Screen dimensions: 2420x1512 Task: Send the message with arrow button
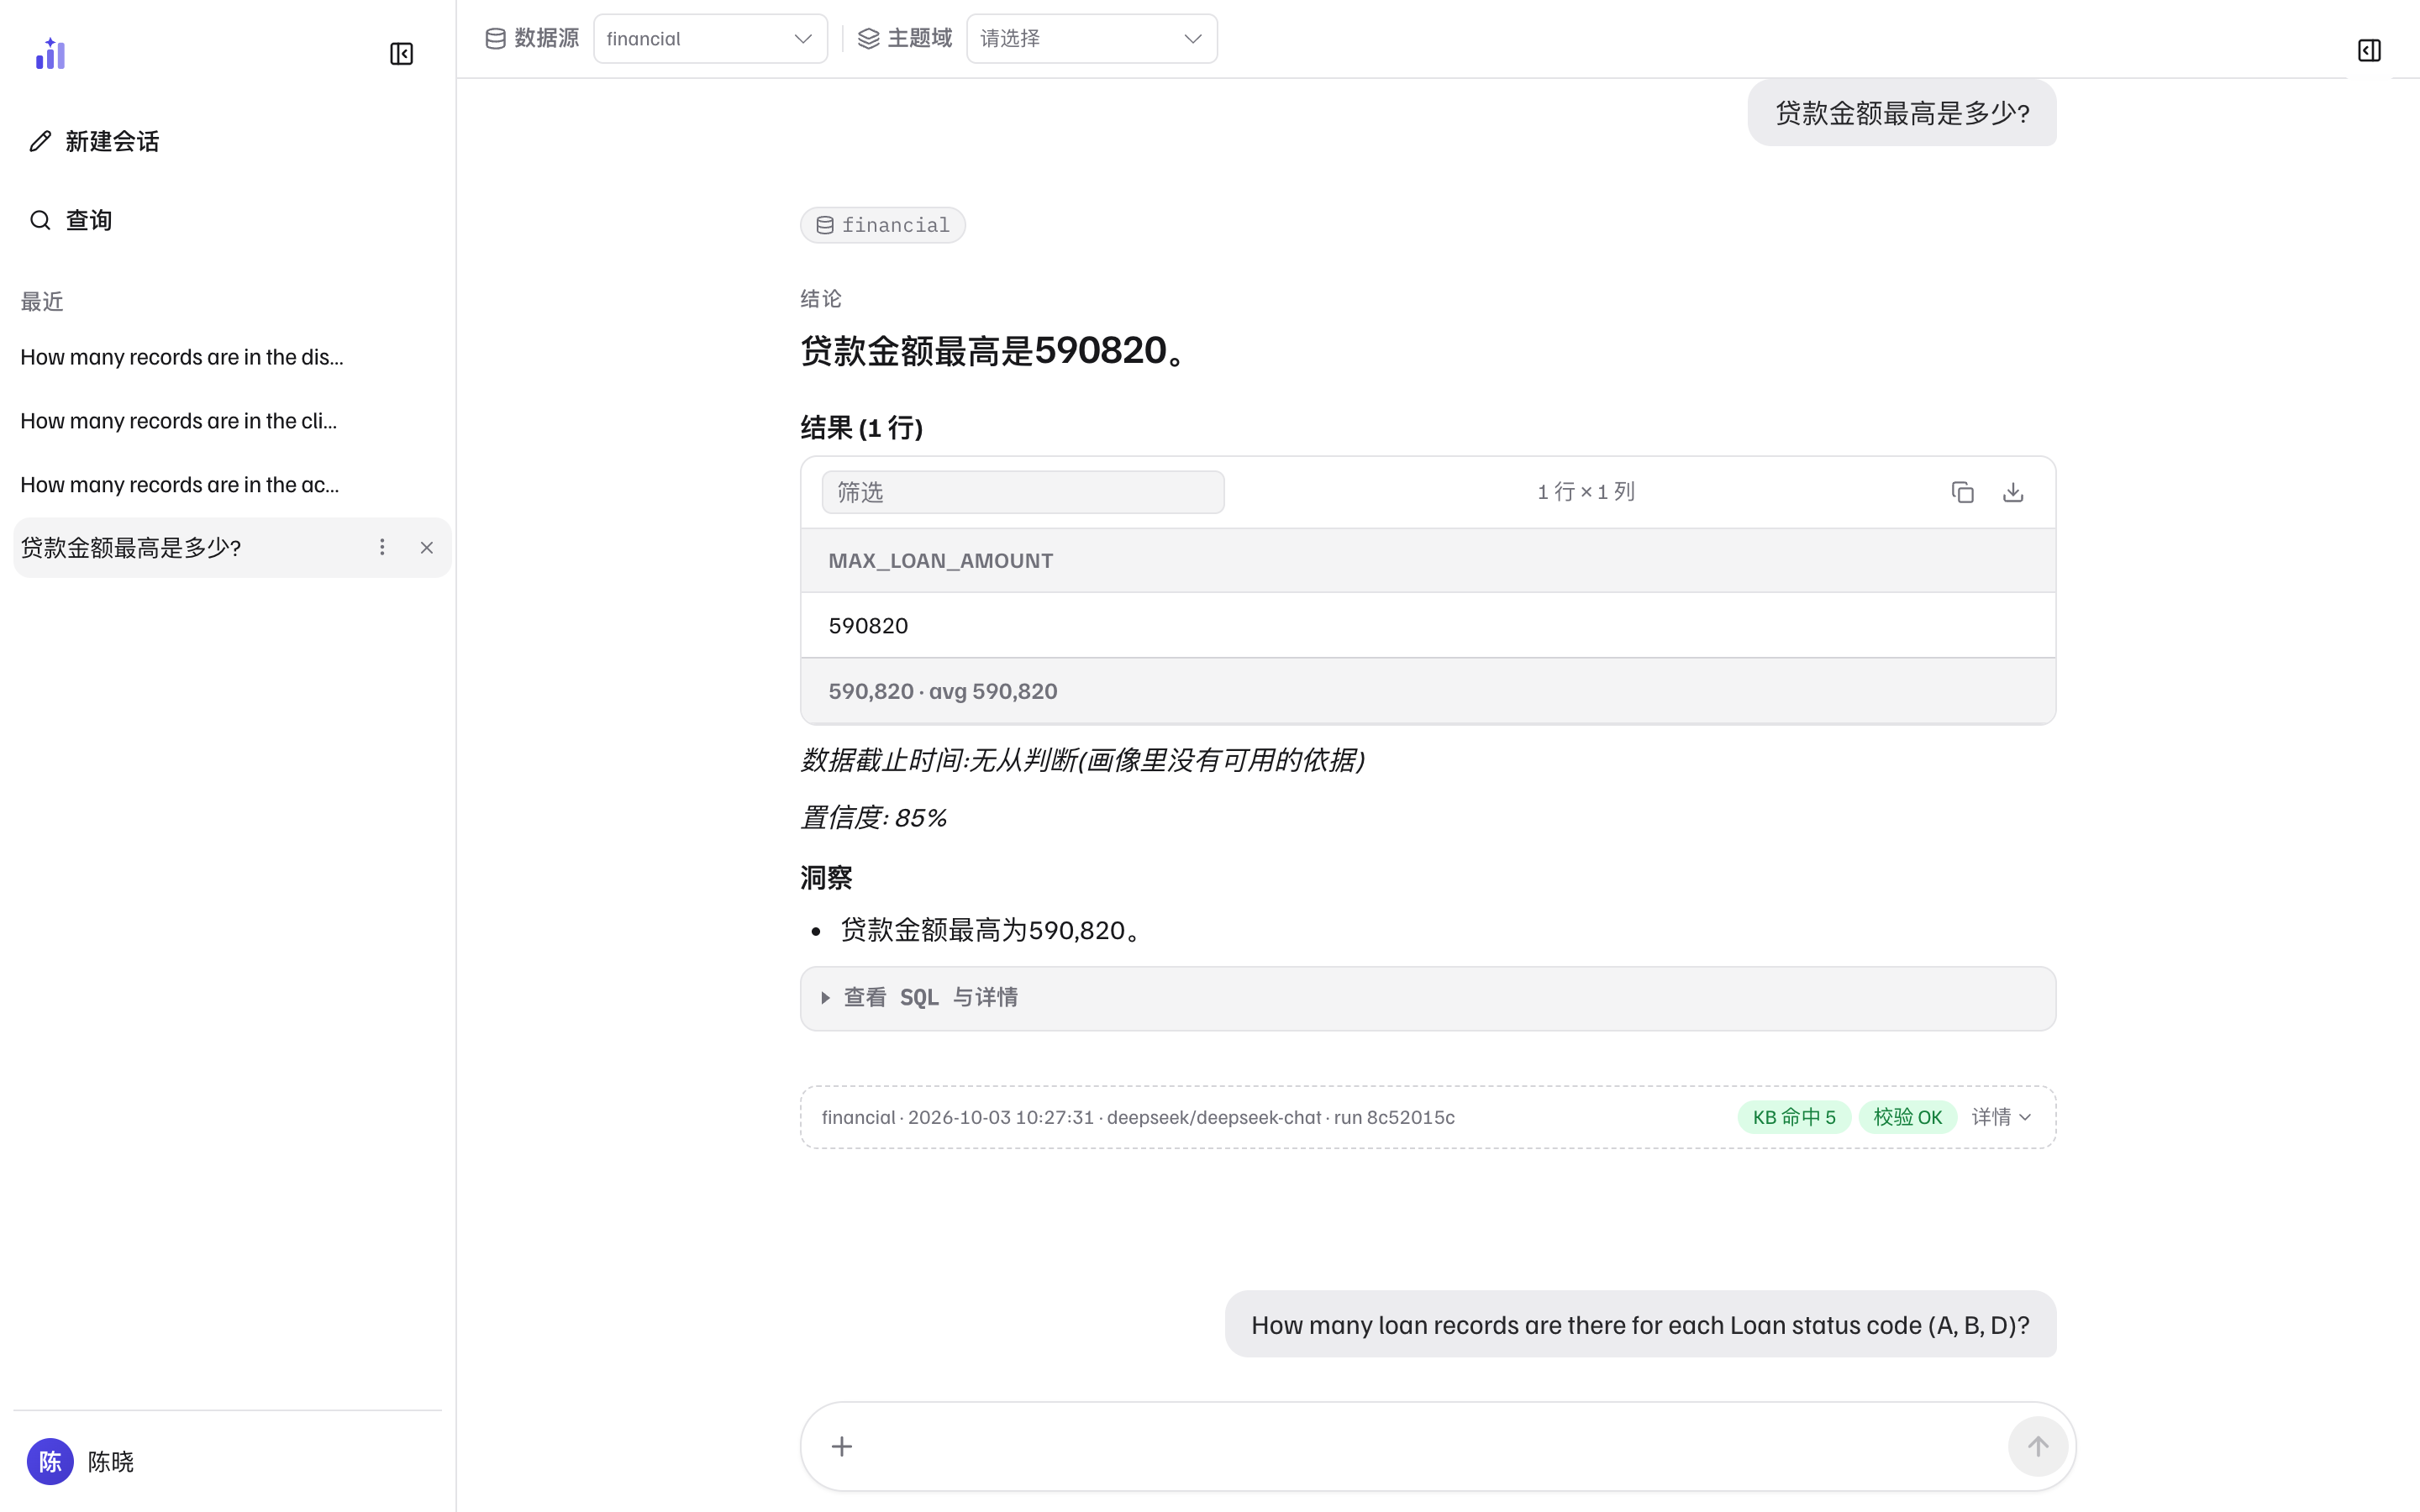(2037, 1446)
